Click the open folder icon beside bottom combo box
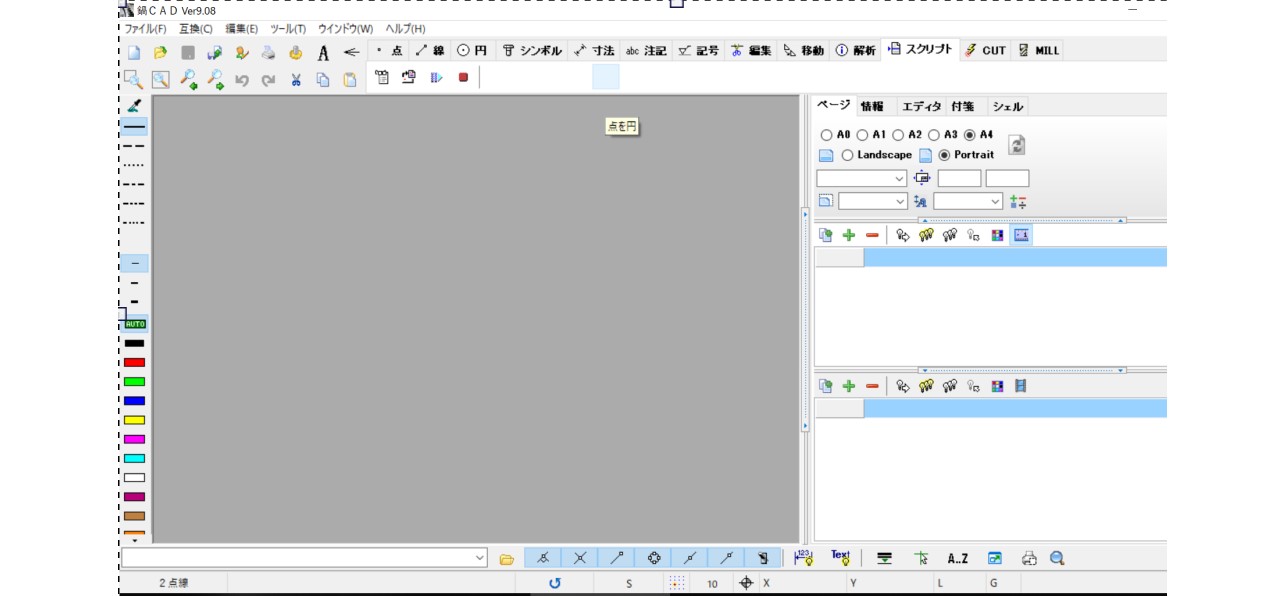The image size is (1284, 596). 507,559
